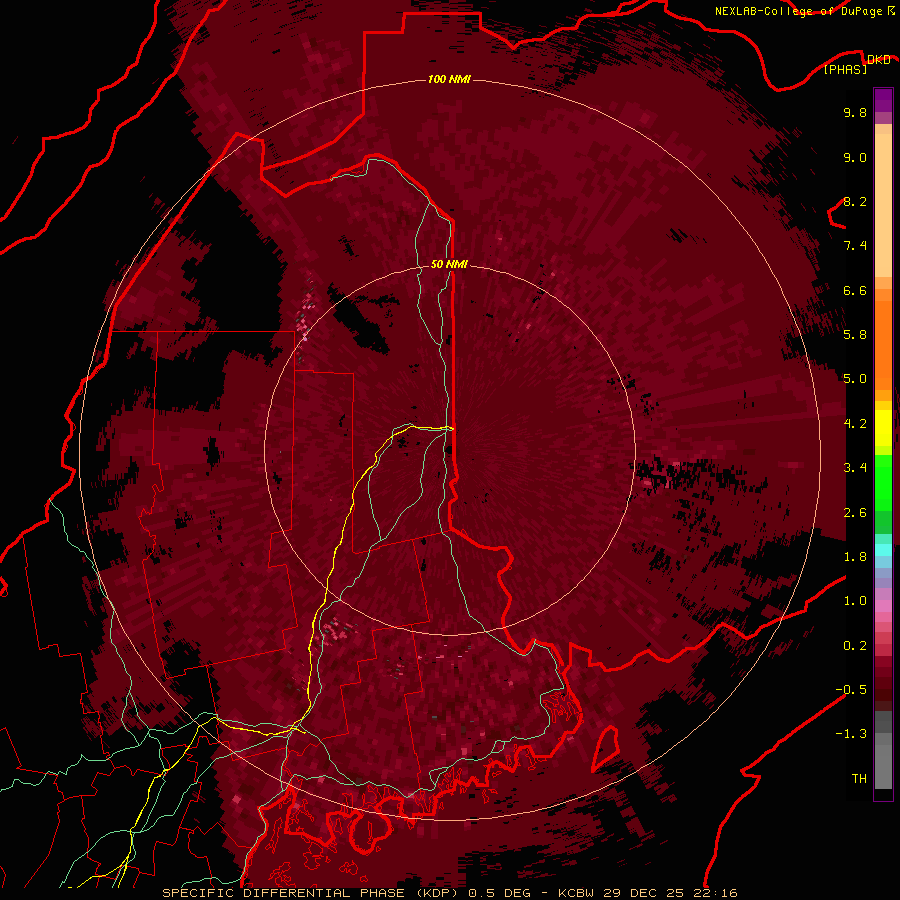
Task: Click the orange segment of the color bar
Action: [883, 344]
